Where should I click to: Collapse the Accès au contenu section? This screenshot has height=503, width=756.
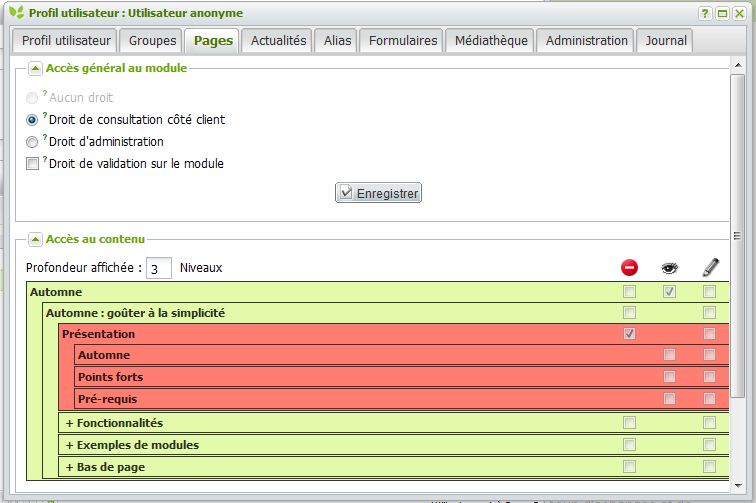pyautogui.click(x=34, y=239)
